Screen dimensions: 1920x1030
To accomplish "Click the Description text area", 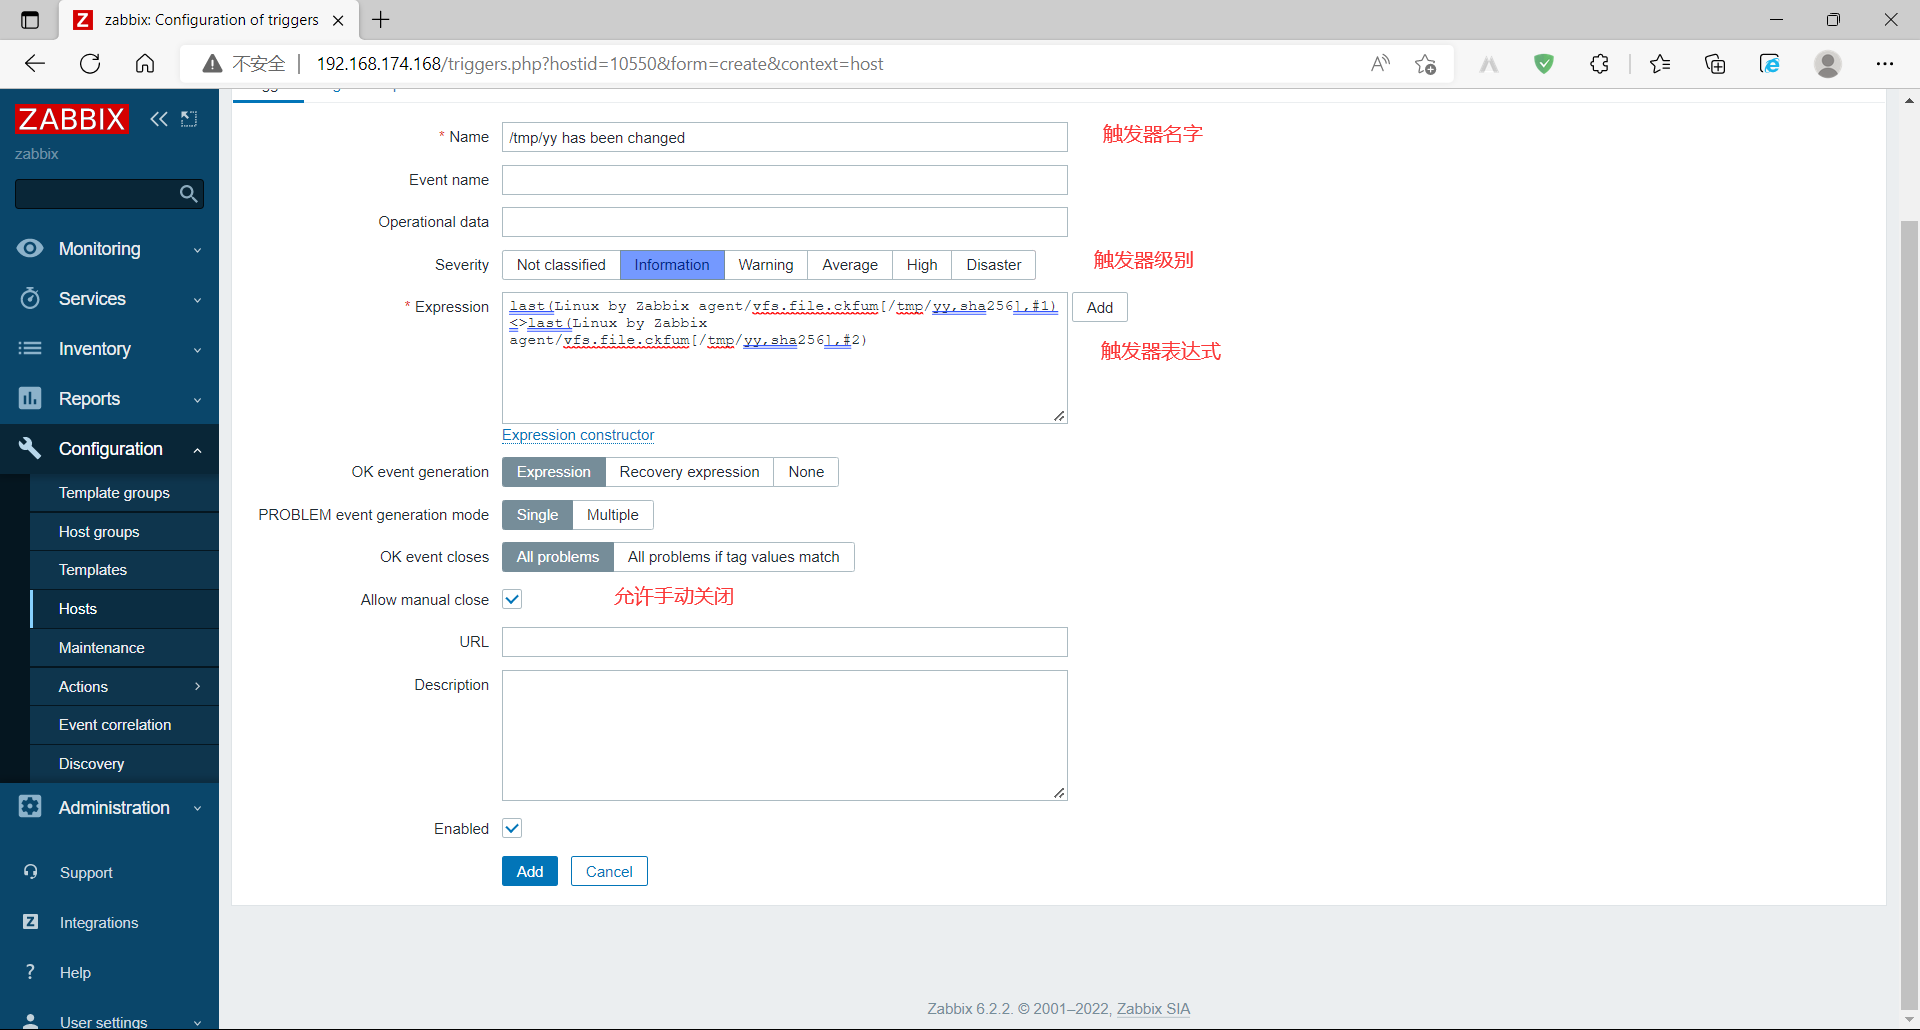I will coord(785,735).
